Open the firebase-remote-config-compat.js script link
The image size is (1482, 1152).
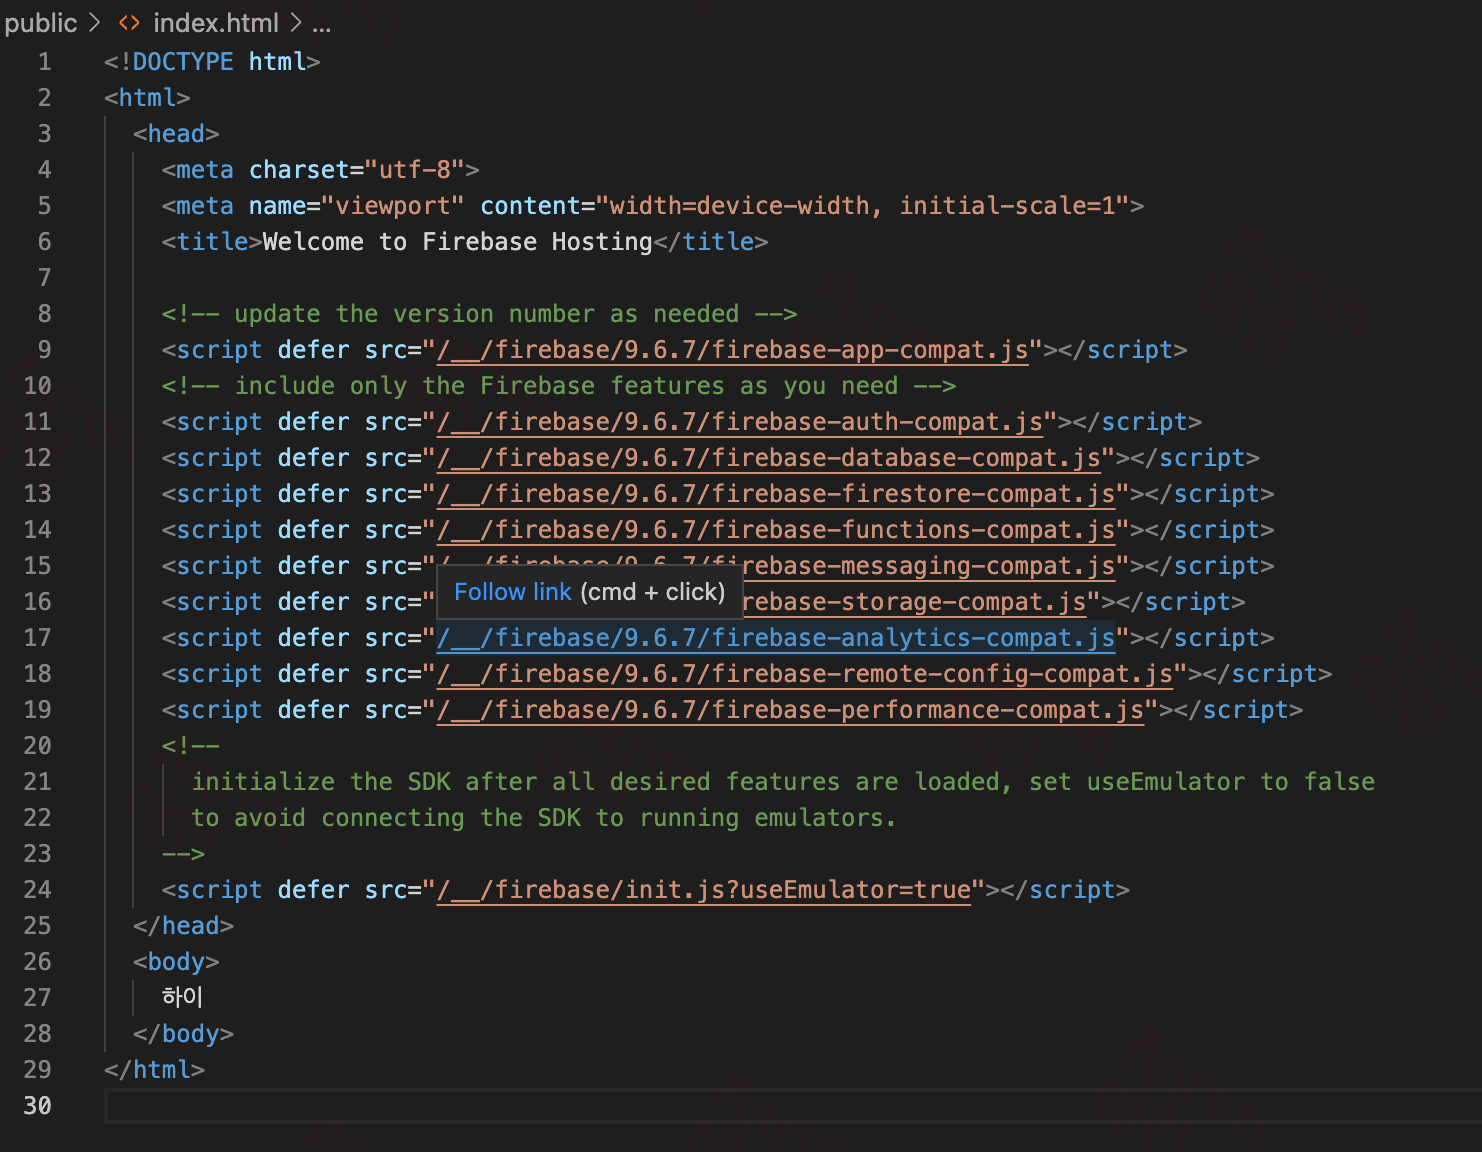(805, 674)
